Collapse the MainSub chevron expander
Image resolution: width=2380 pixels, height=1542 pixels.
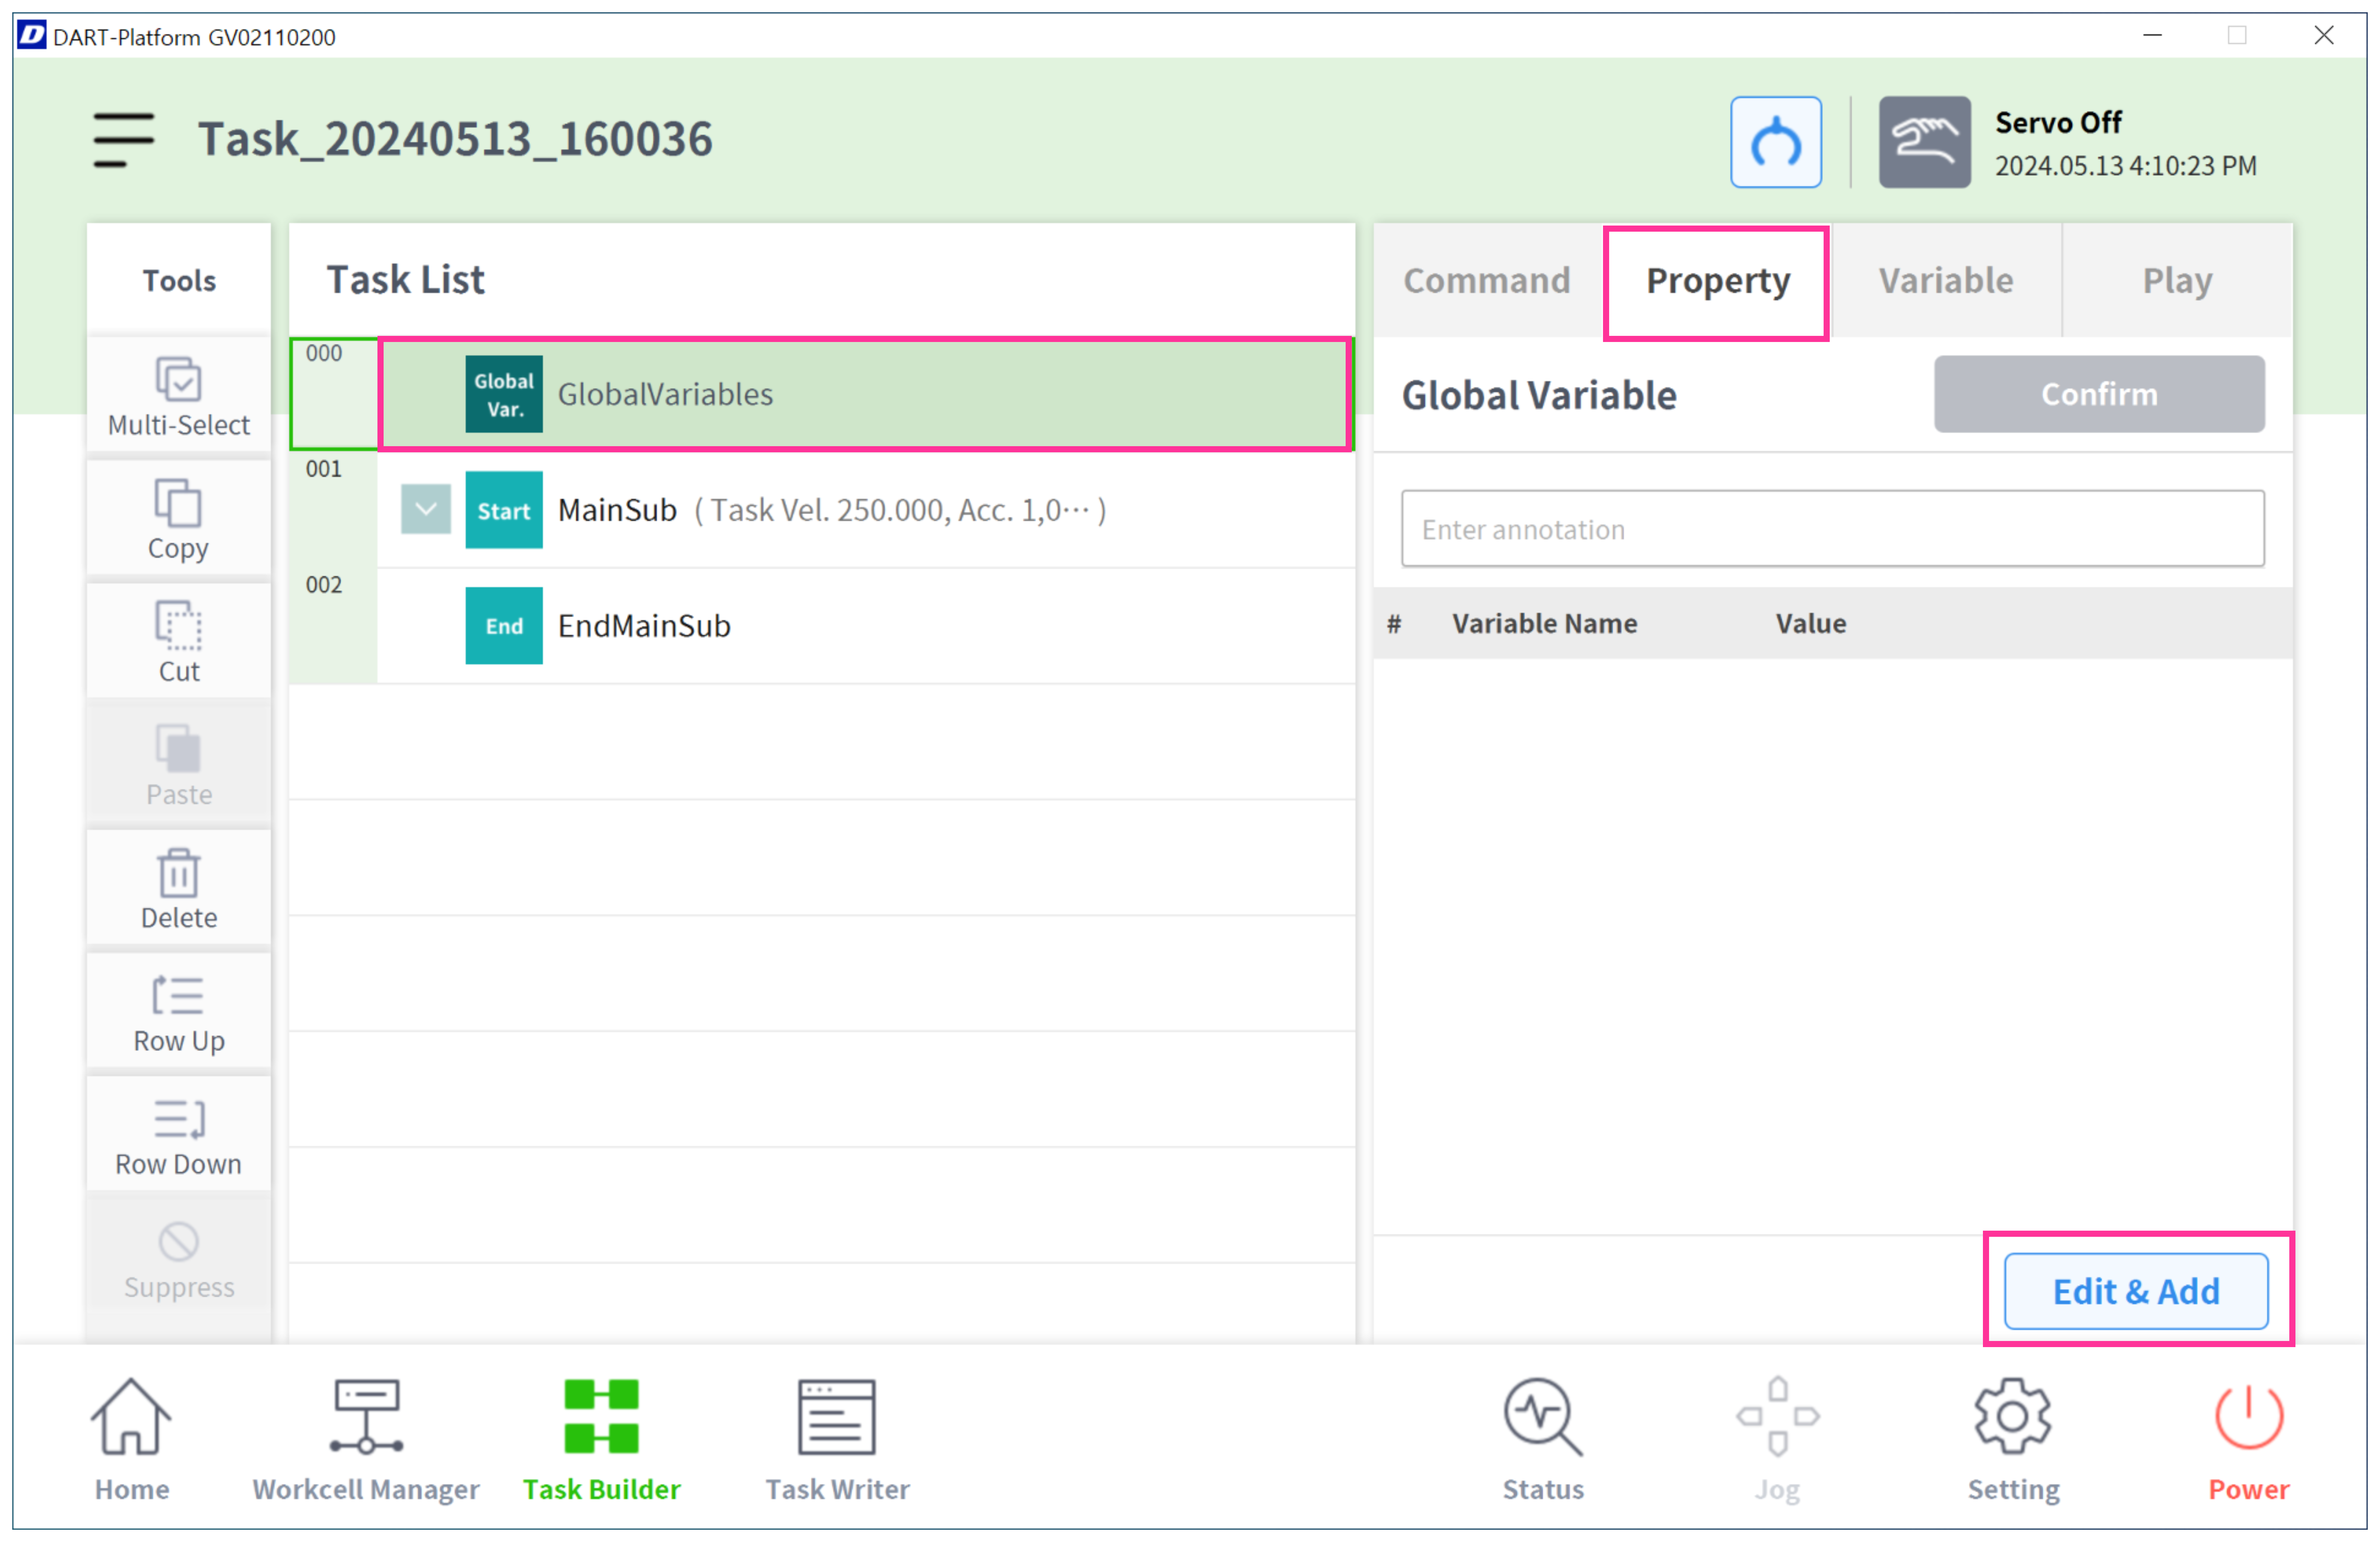(x=425, y=510)
